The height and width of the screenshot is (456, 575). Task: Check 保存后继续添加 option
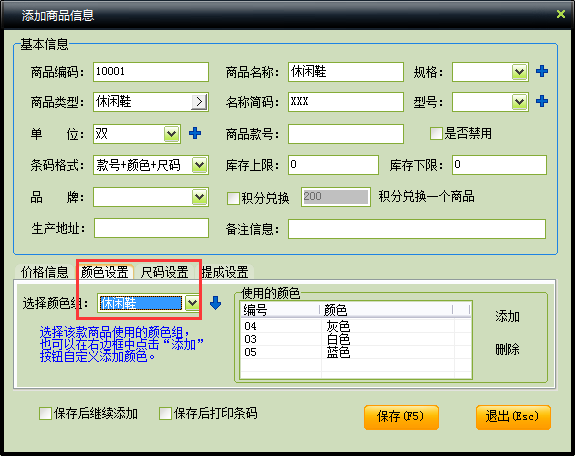click(45, 413)
